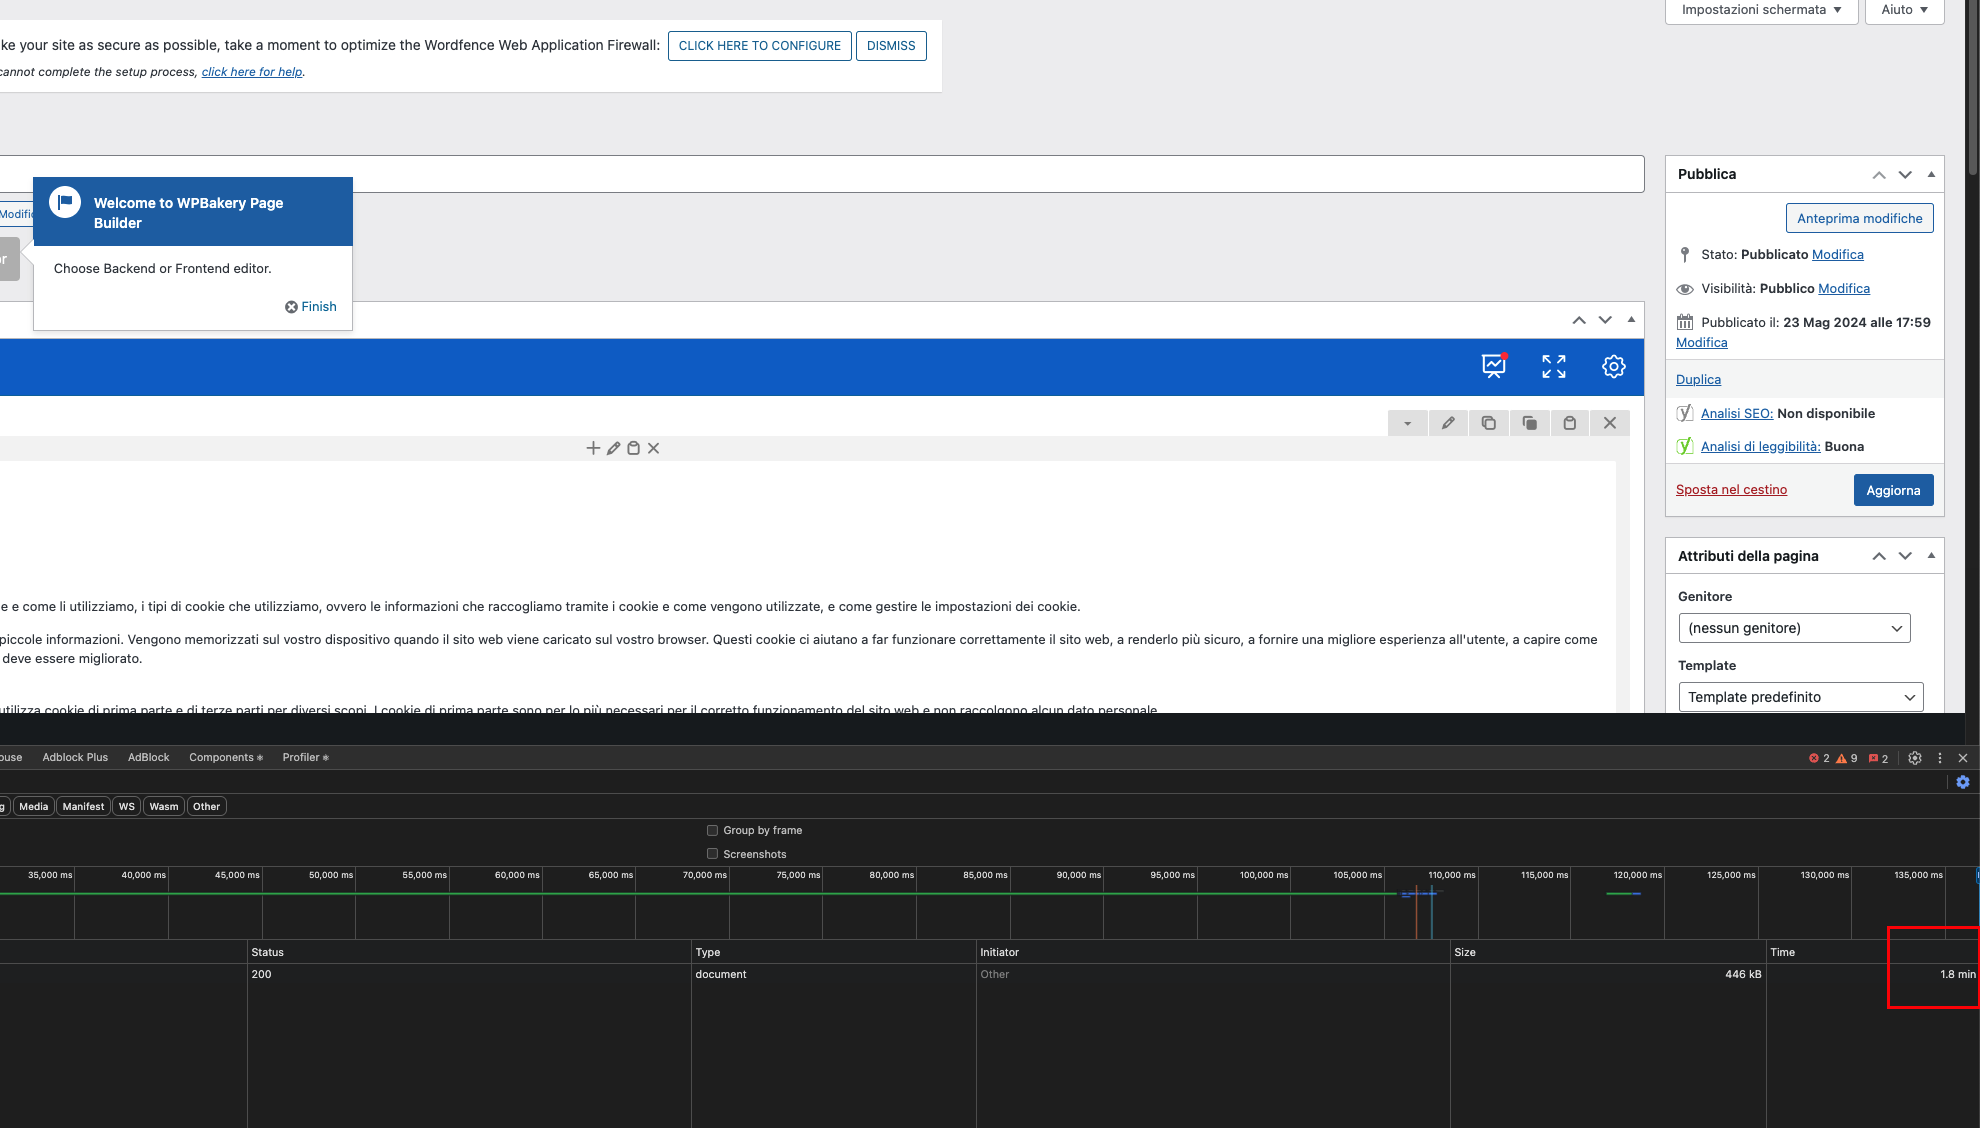This screenshot has height=1128, width=1980.
Task: Toggle WPBakery fullscreen mode icon
Action: pos(1553,367)
